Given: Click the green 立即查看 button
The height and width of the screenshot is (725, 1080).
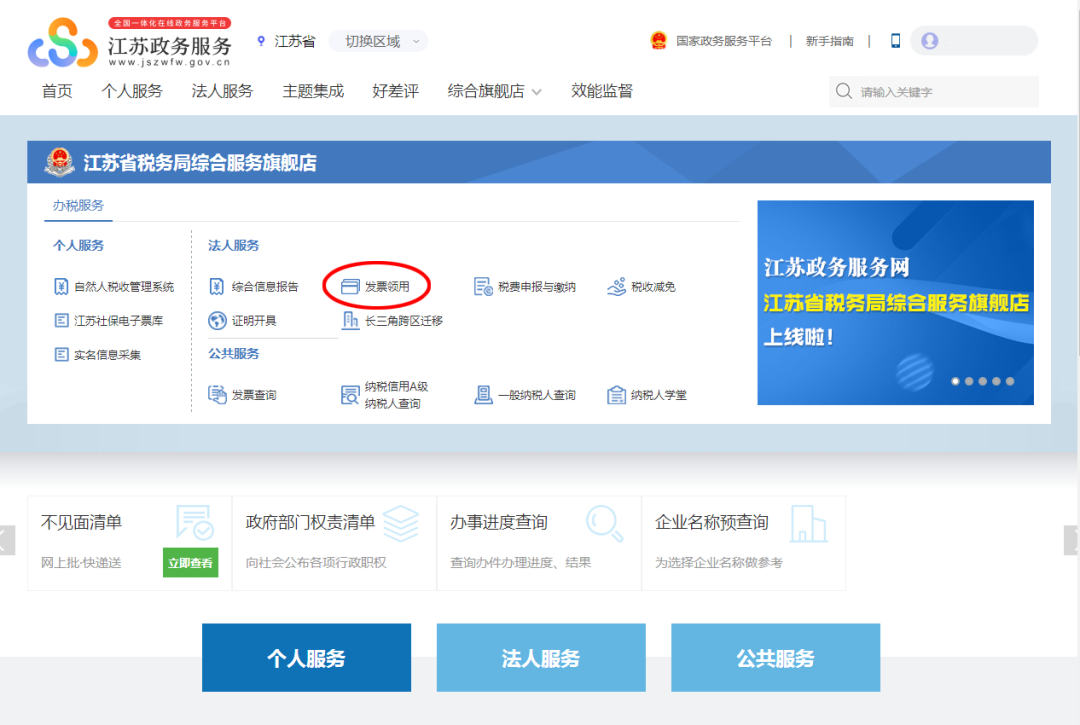Looking at the screenshot, I should [x=191, y=563].
